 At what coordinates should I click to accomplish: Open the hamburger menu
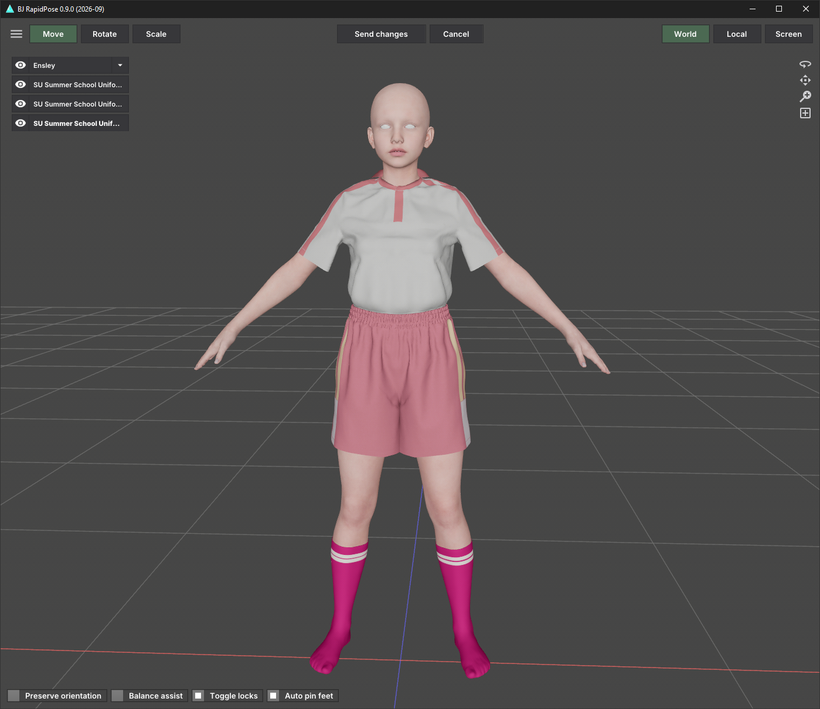coord(16,34)
